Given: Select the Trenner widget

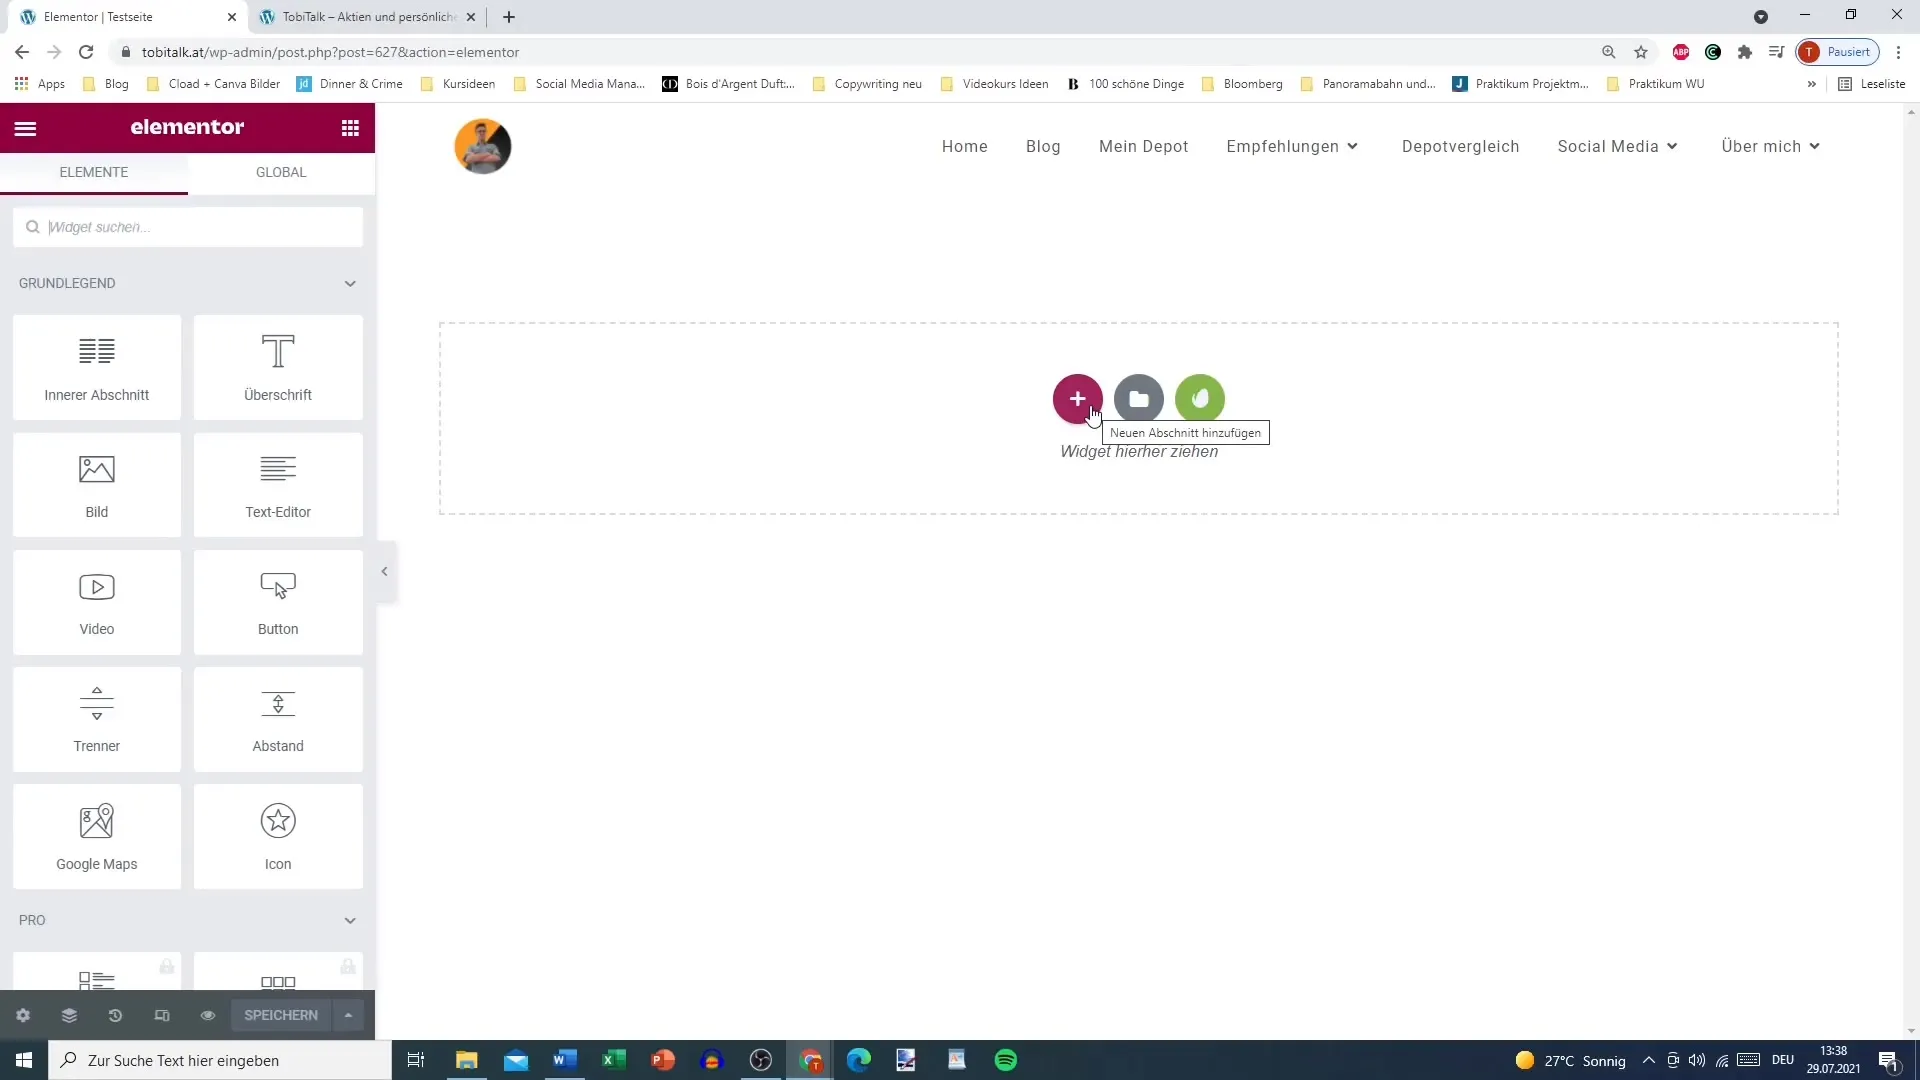Looking at the screenshot, I should [x=97, y=719].
